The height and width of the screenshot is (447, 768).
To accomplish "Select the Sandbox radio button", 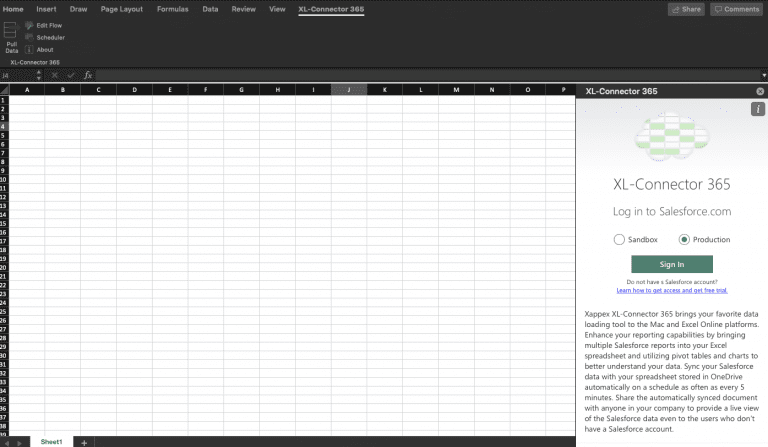I will [x=619, y=239].
